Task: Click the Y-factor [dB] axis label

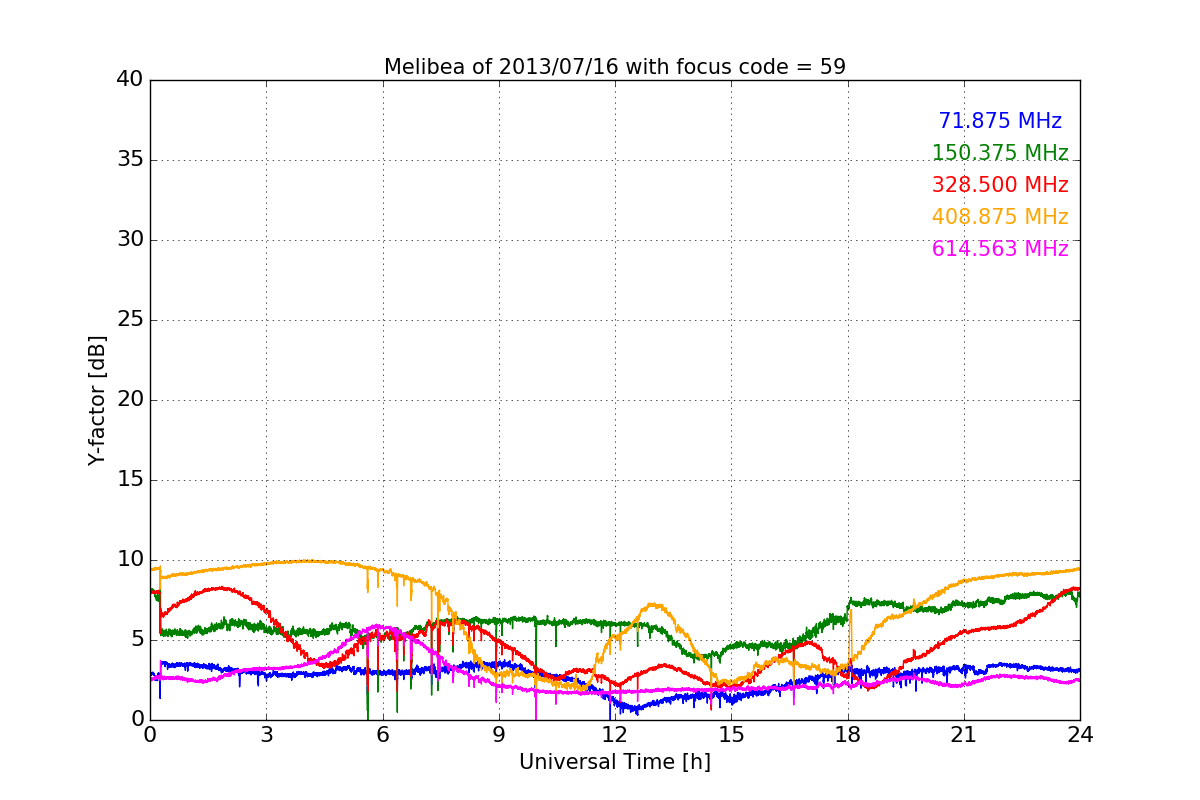Action: click(x=97, y=400)
